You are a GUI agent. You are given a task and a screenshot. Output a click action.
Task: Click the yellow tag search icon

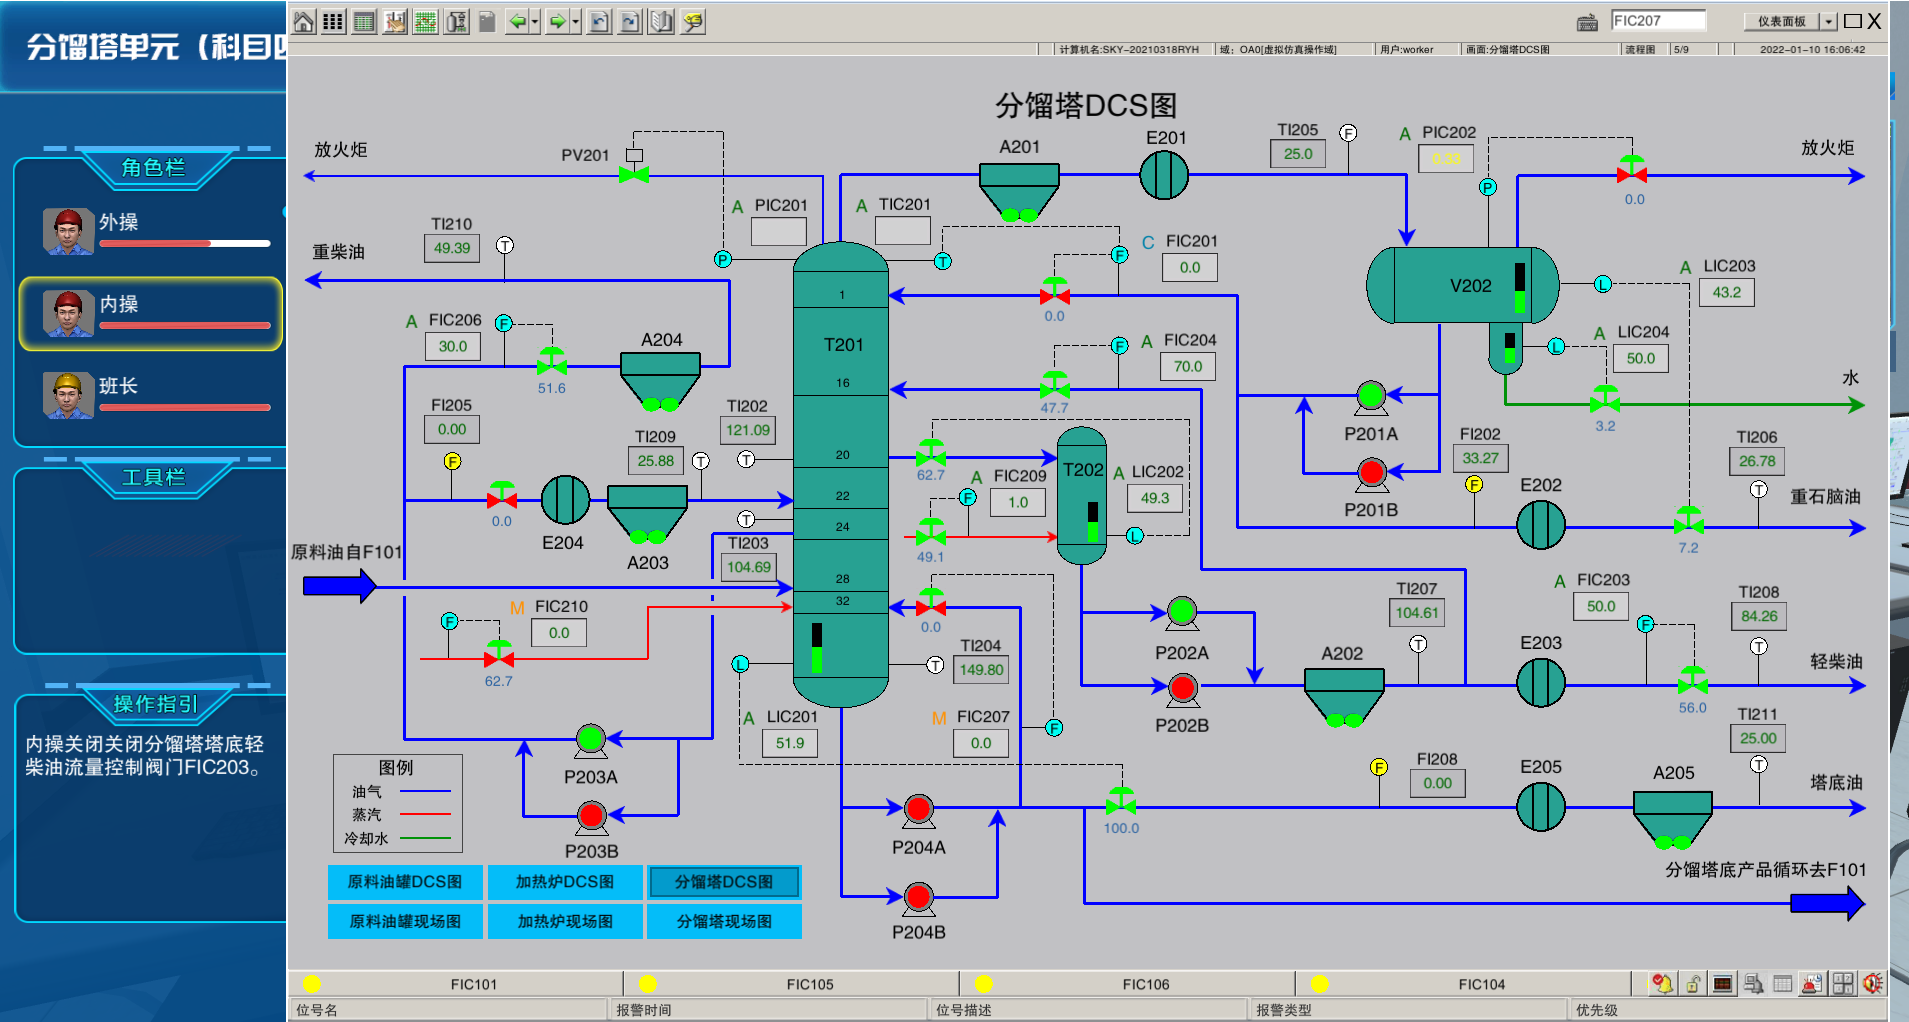693,21
